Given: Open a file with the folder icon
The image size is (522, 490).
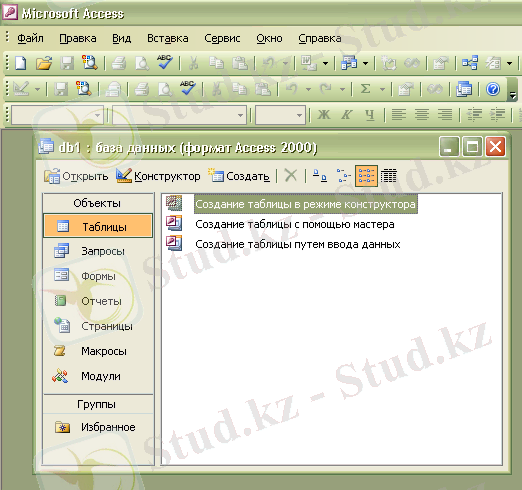Looking at the screenshot, I should pos(44,63).
